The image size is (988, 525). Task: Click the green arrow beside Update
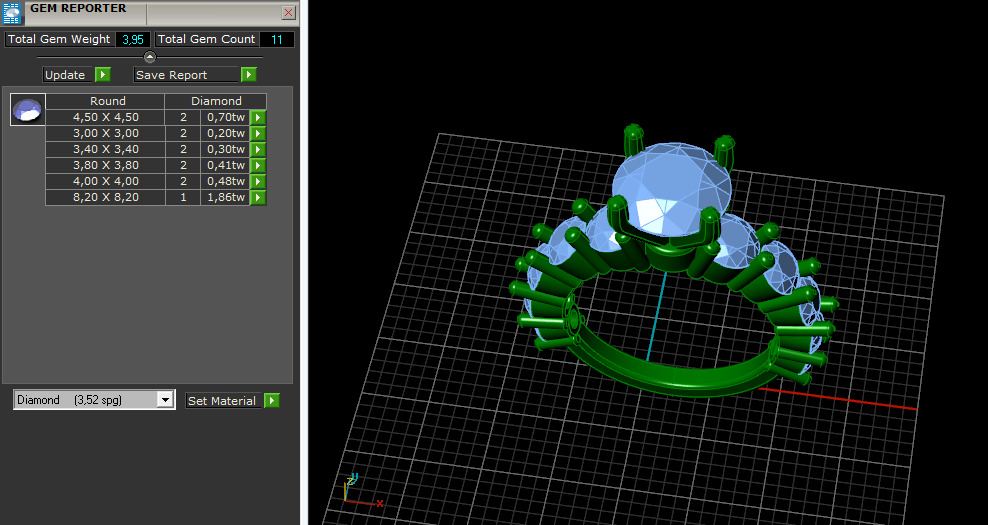tap(103, 75)
